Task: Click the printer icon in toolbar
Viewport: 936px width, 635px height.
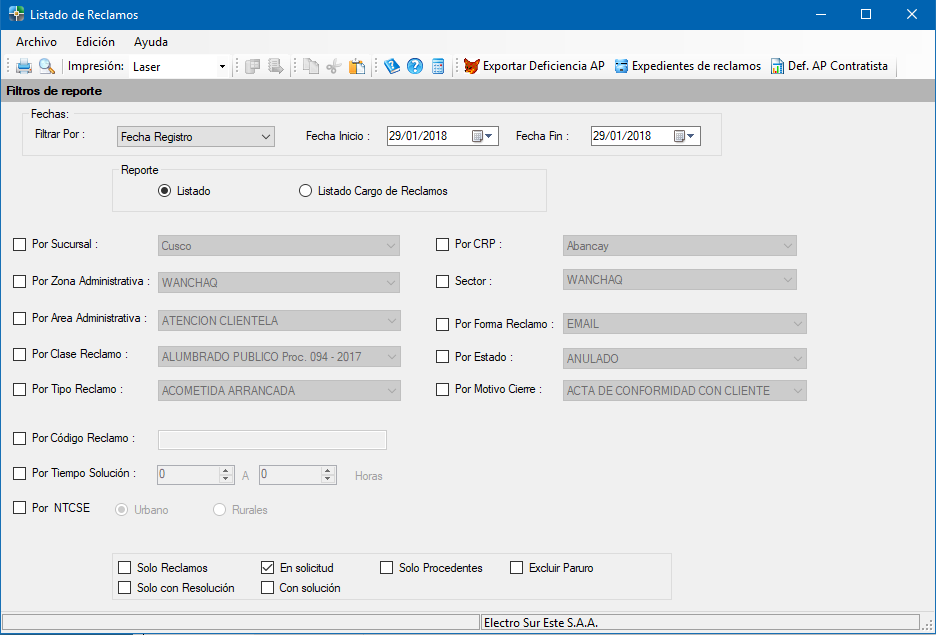Action: pyautogui.click(x=24, y=67)
